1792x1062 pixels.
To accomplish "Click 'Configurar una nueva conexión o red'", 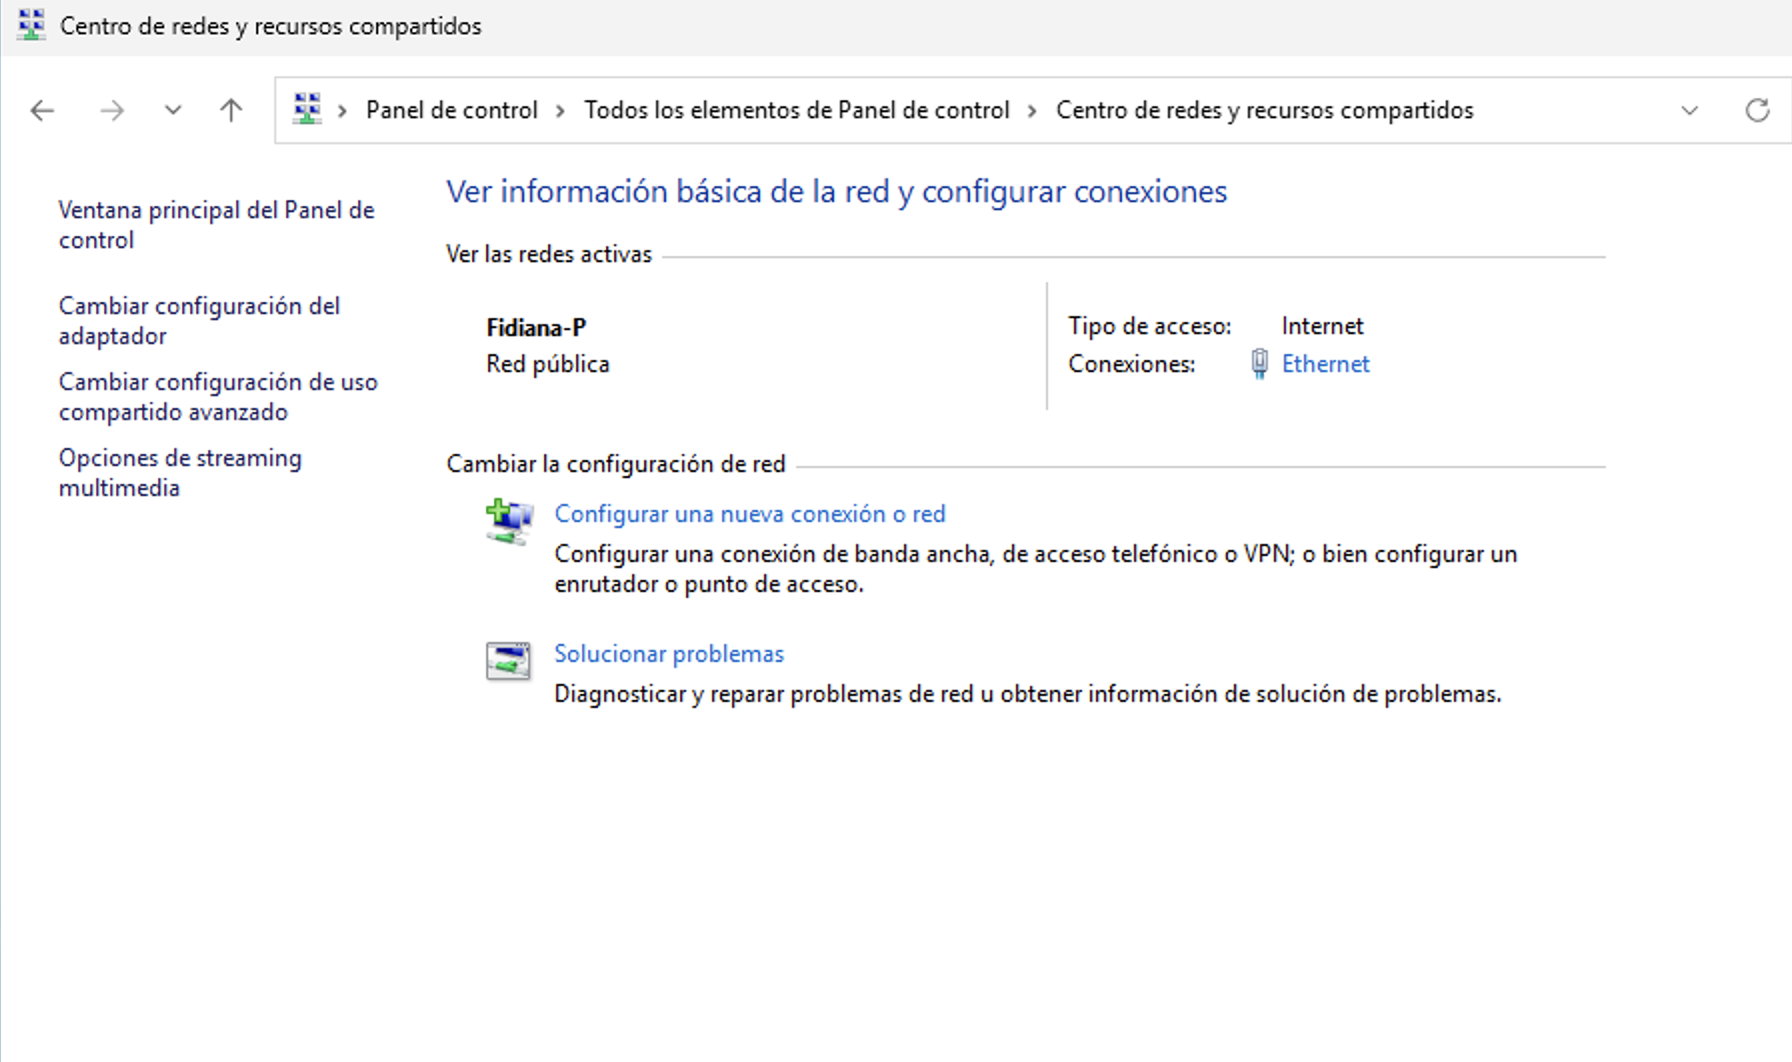I will (750, 514).
